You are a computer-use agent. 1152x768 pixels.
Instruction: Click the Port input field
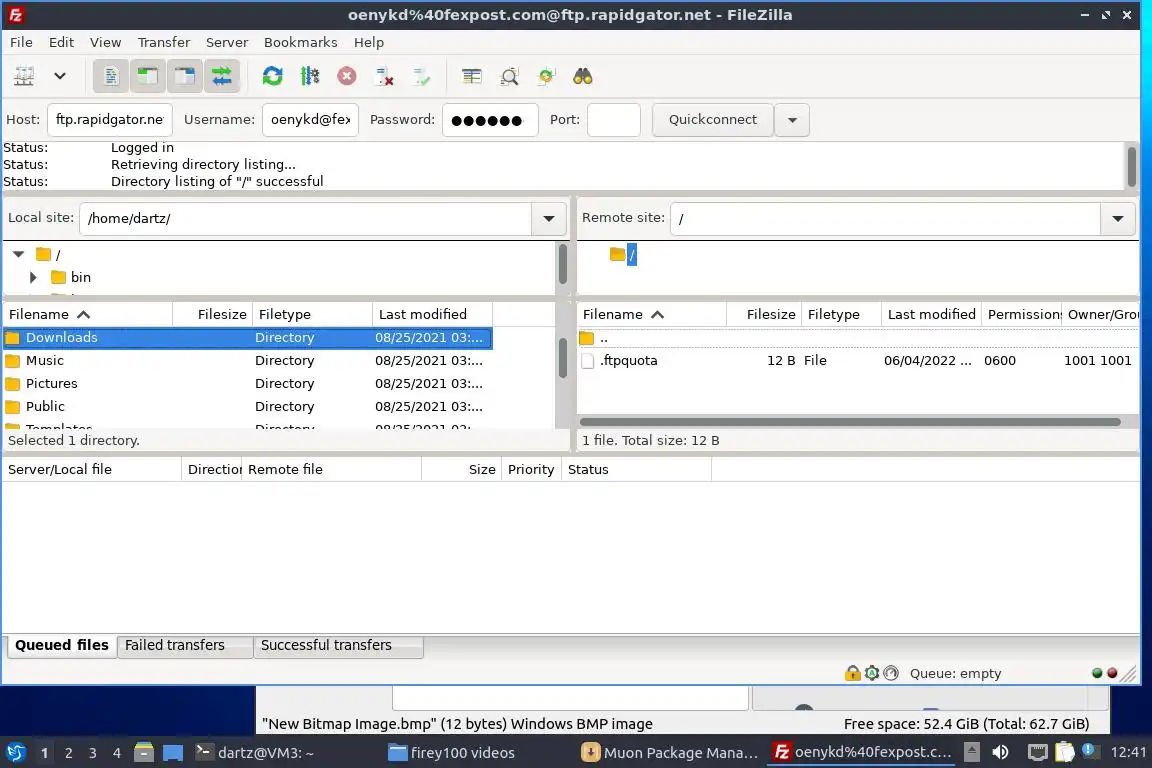(613, 120)
